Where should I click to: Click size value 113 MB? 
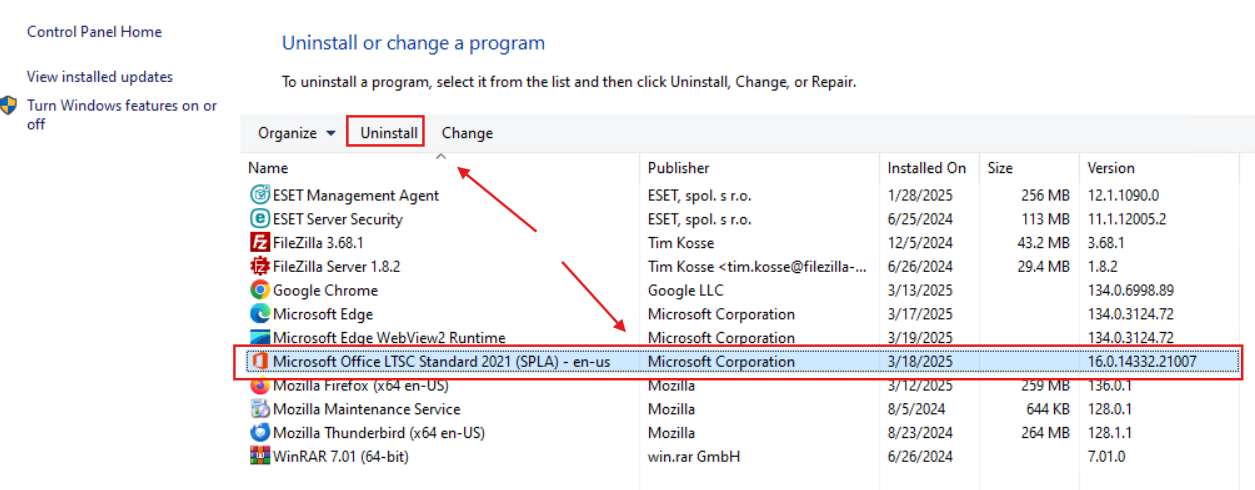pos(1046,219)
